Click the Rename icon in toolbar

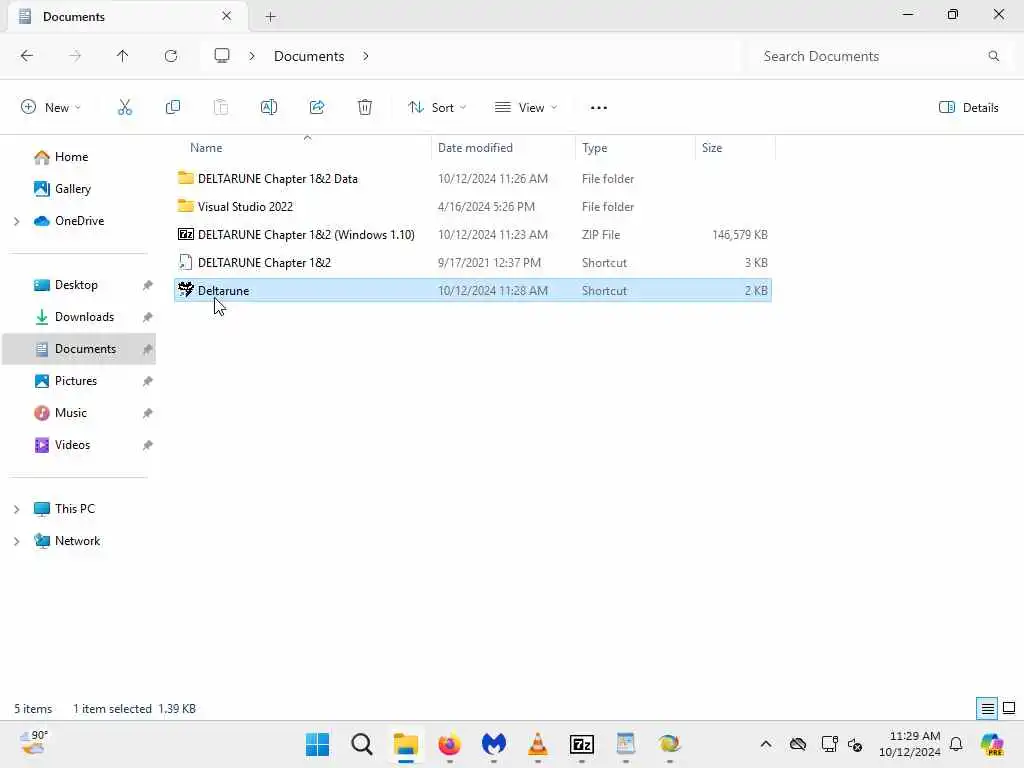point(269,108)
